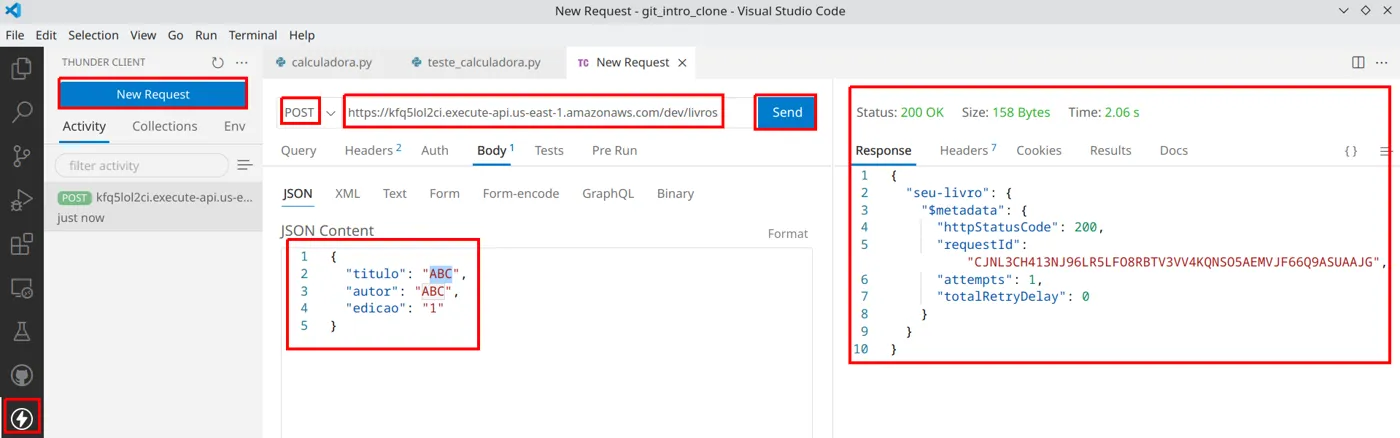
Task: Open Source Control view
Action: pyautogui.click(x=21, y=156)
